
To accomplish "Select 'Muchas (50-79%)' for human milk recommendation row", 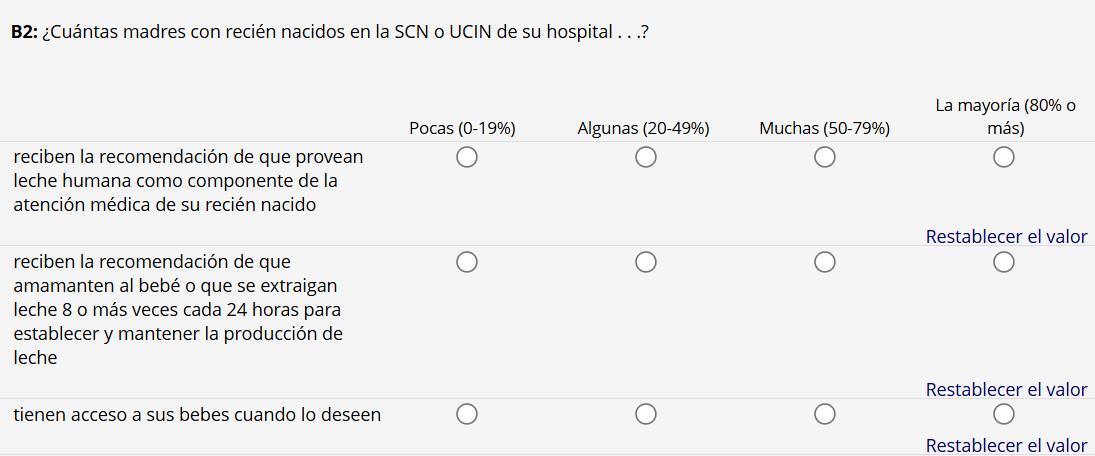I will click(x=824, y=158).
